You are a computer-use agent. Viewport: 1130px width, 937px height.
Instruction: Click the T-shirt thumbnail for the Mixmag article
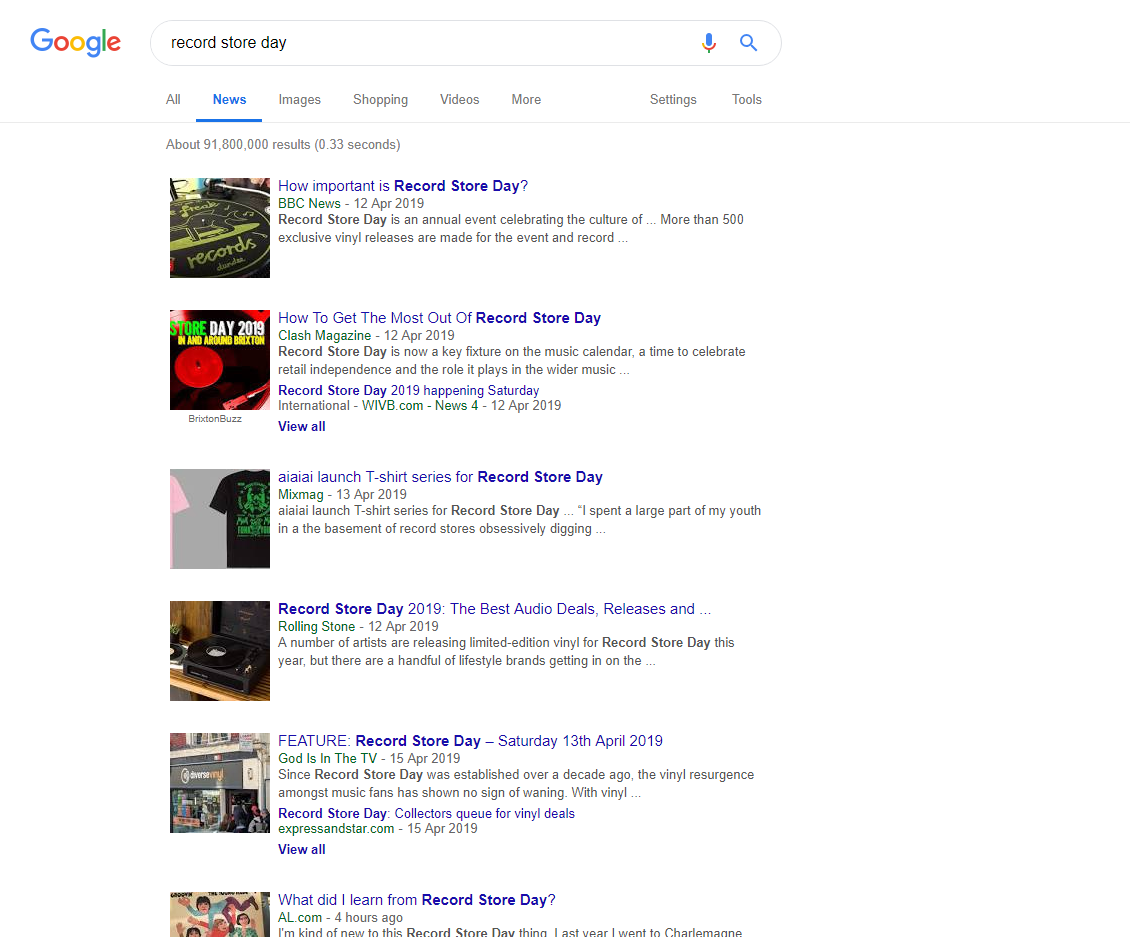pos(220,519)
